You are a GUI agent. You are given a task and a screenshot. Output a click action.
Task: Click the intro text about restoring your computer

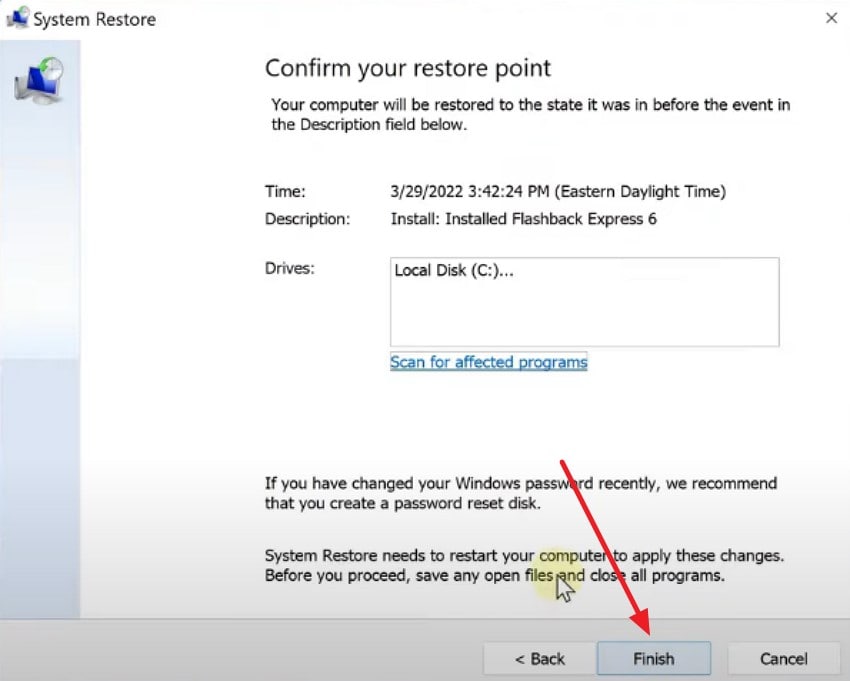click(530, 114)
